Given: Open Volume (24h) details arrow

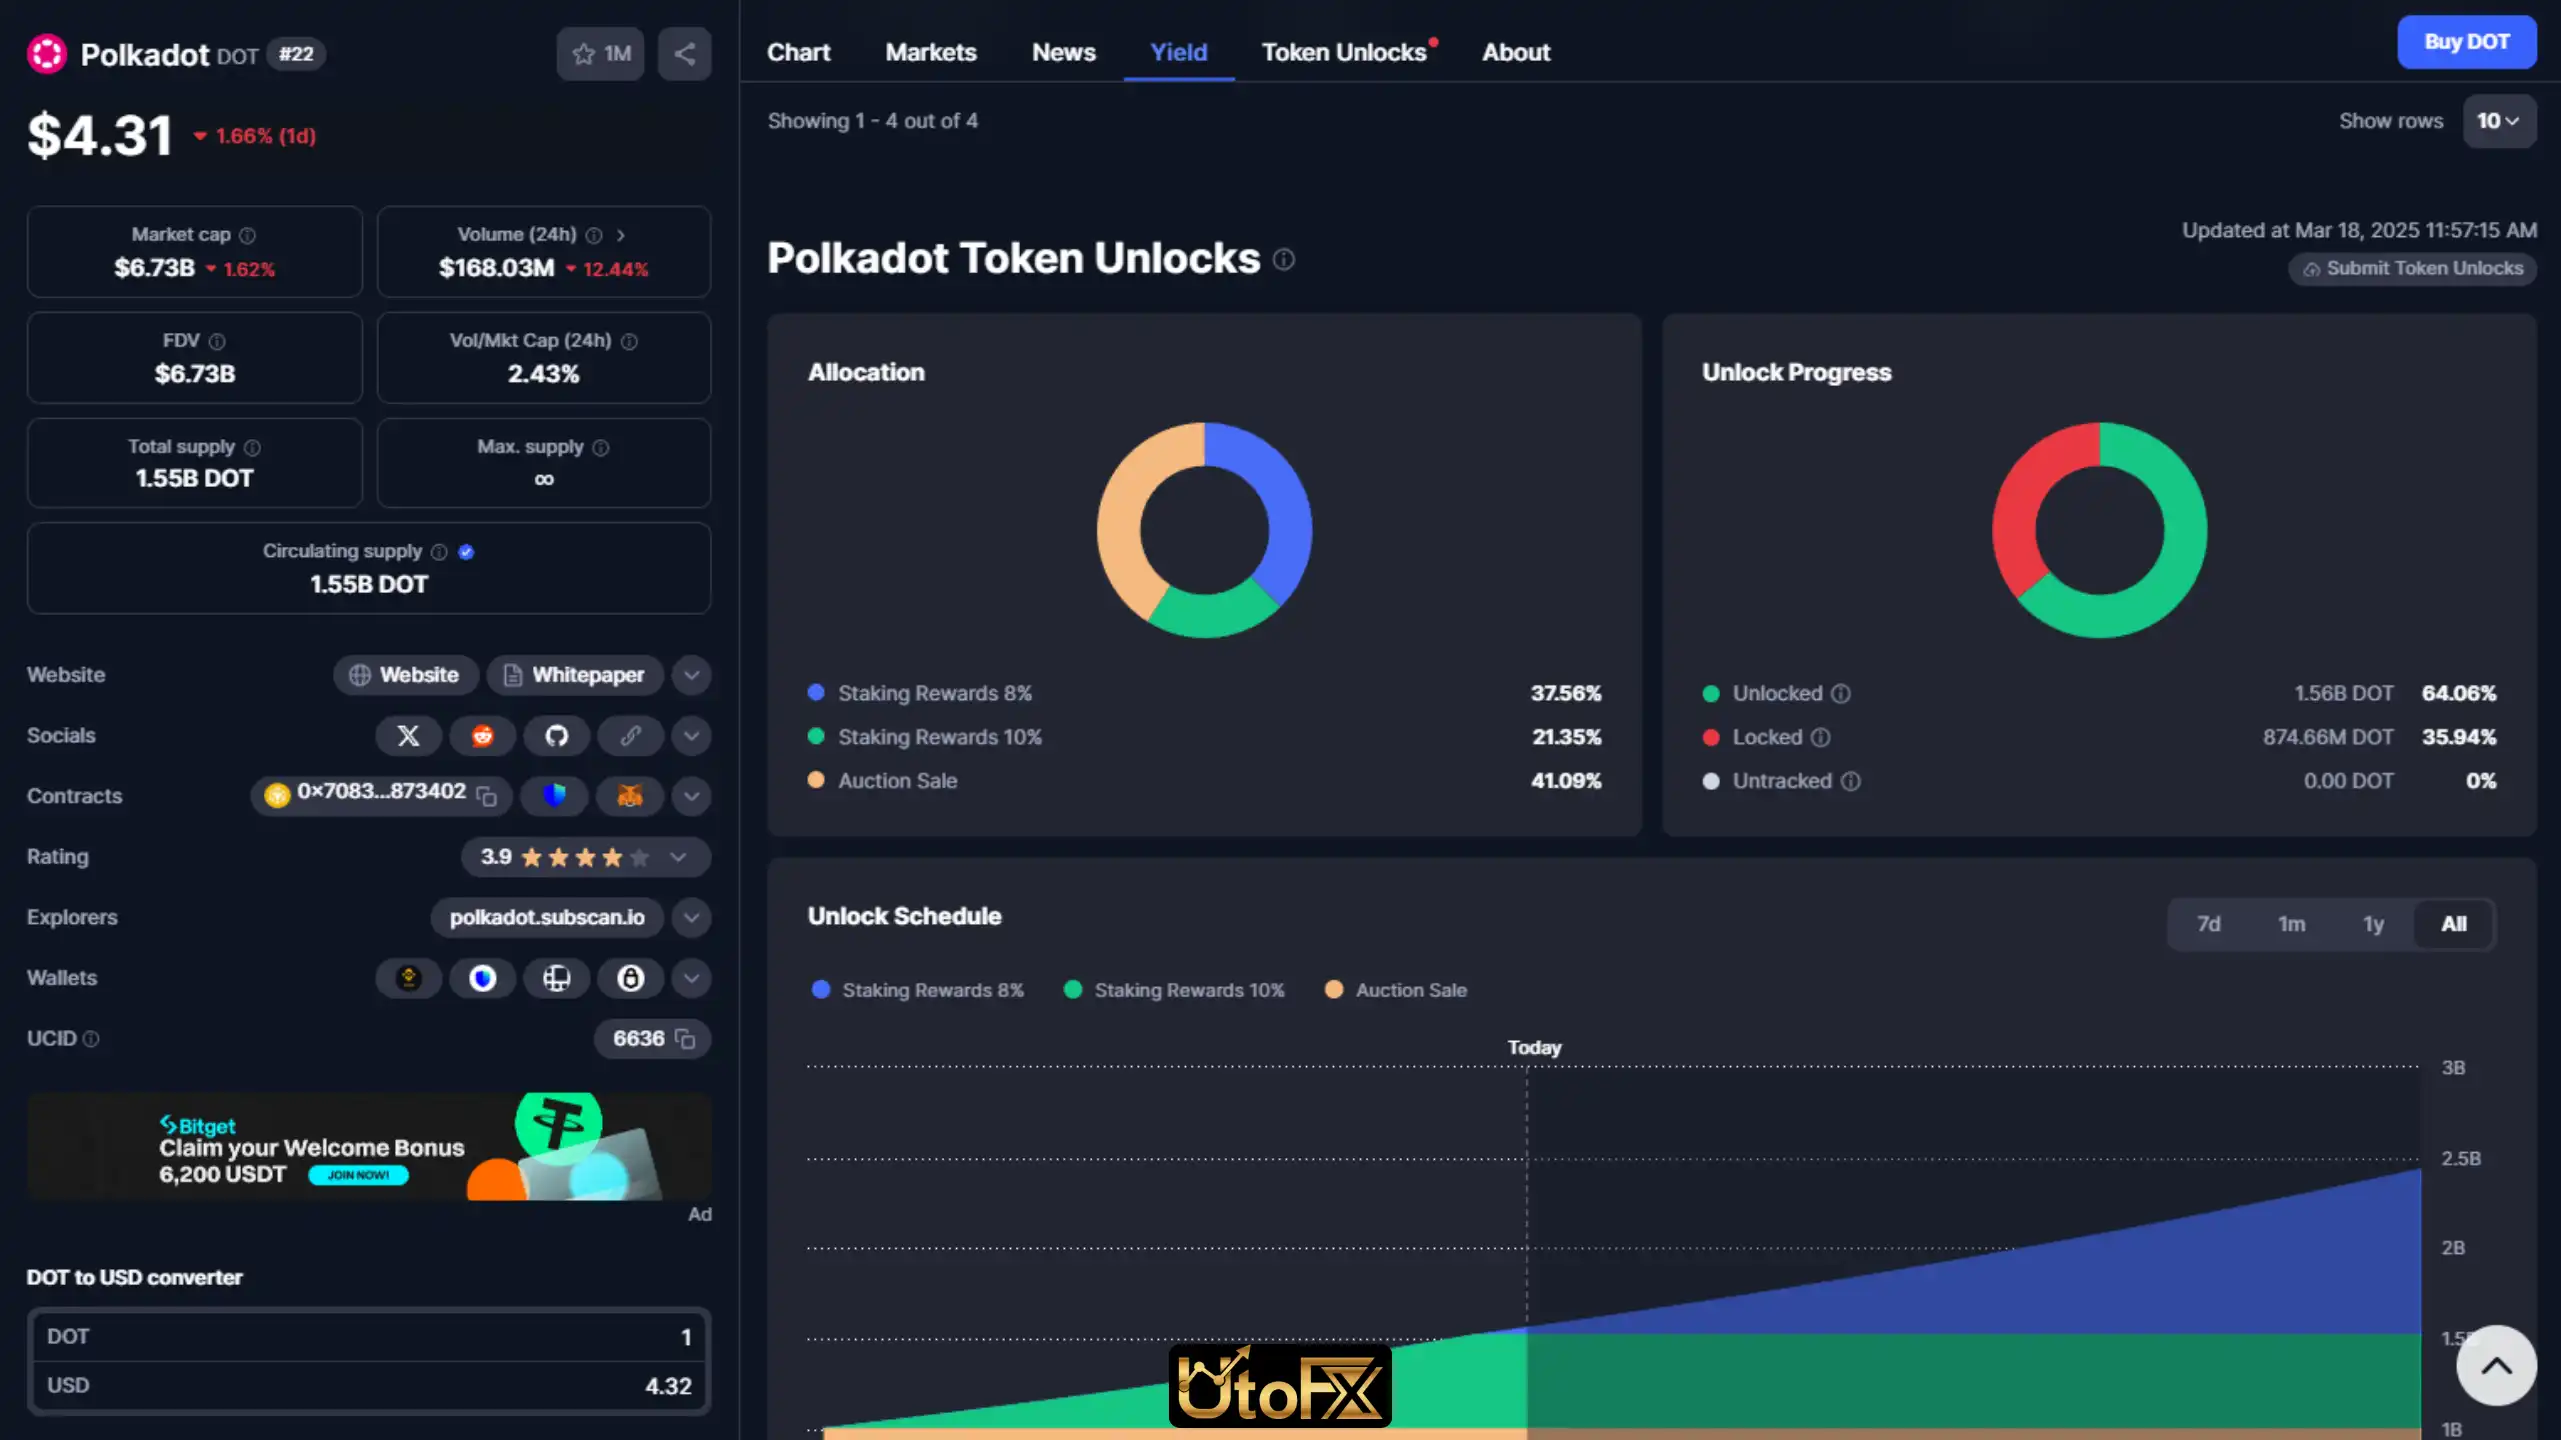Looking at the screenshot, I should 621,235.
